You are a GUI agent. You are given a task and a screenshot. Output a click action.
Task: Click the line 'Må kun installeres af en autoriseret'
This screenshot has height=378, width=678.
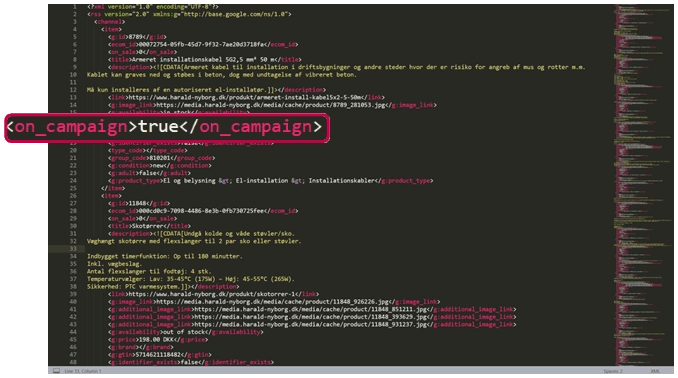[x=206, y=90]
